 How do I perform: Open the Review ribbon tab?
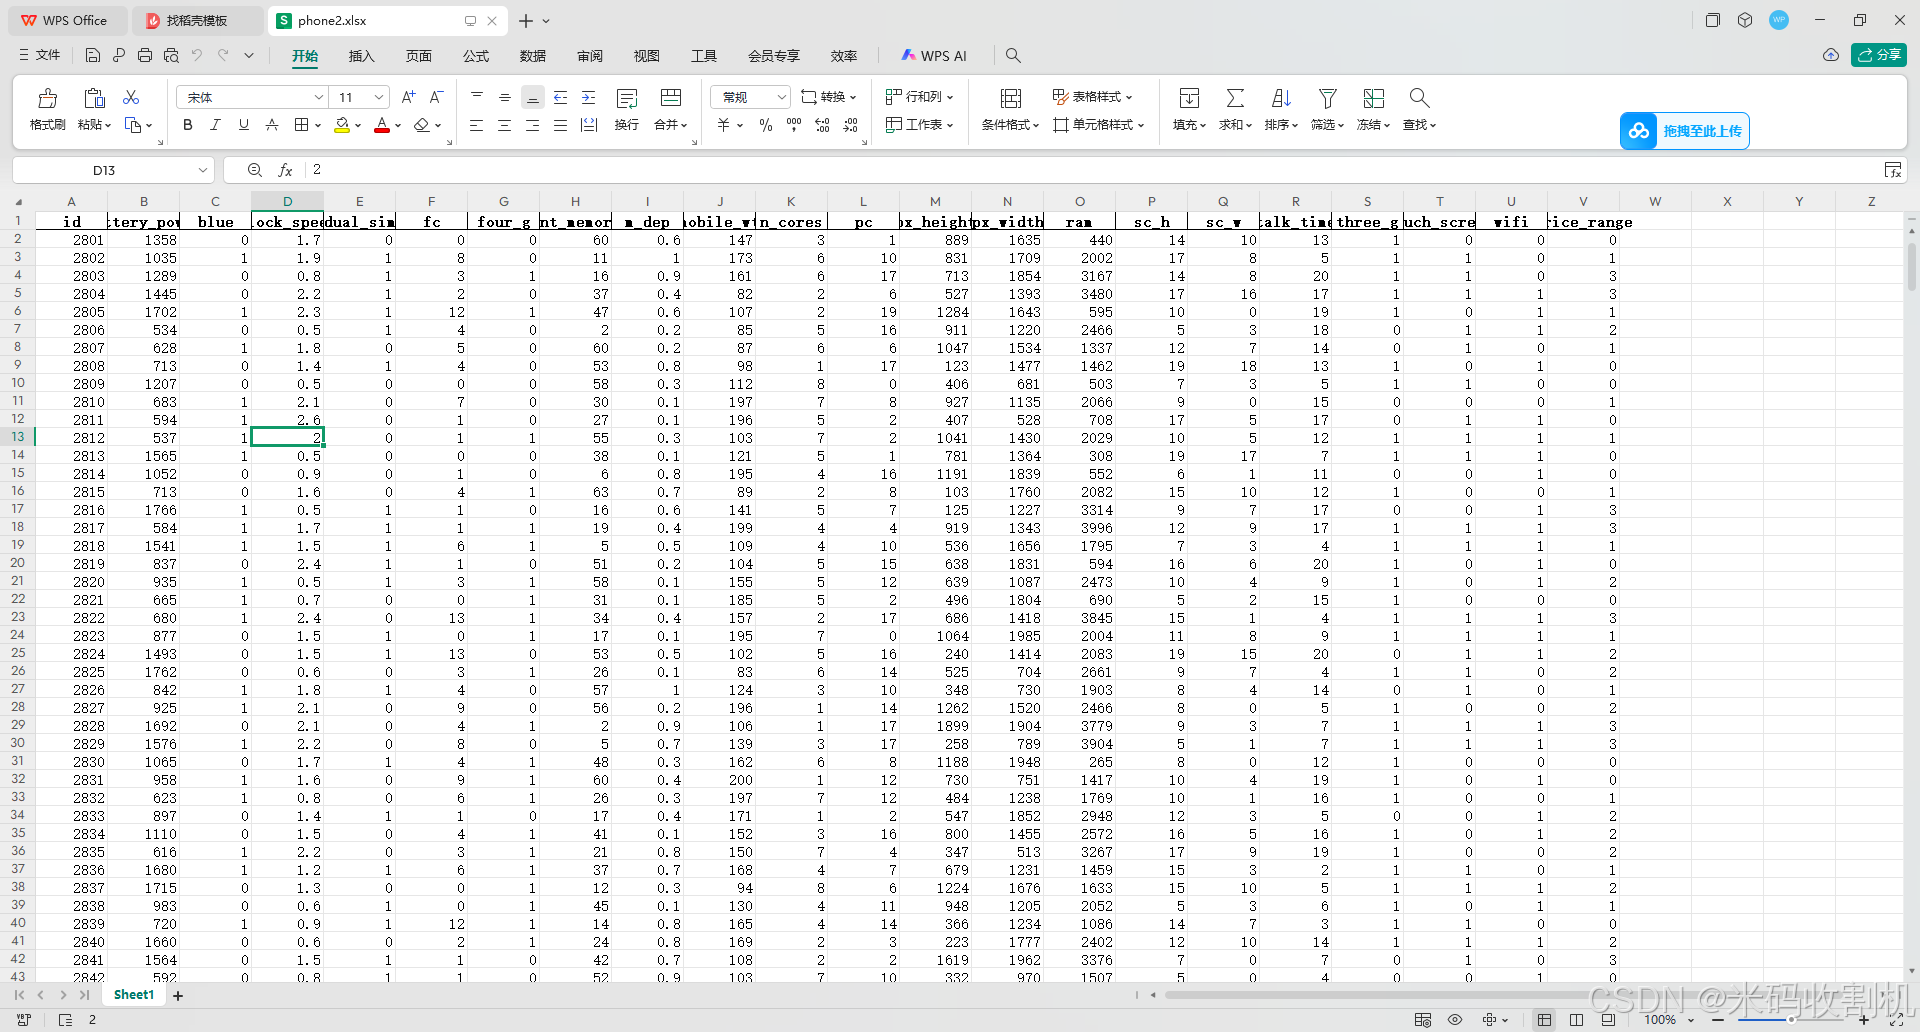pyautogui.click(x=590, y=56)
